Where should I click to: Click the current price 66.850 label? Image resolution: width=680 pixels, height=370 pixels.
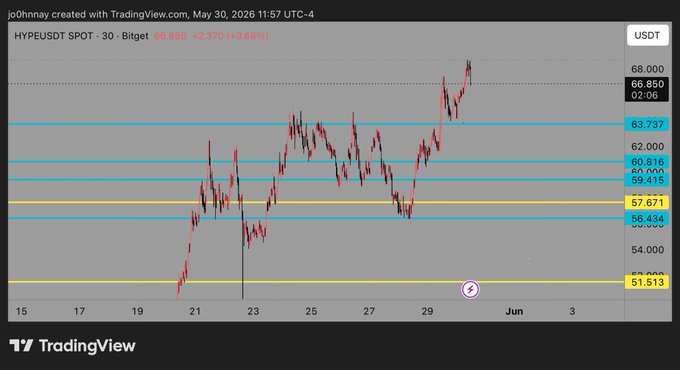pyautogui.click(x=647, y=89)
